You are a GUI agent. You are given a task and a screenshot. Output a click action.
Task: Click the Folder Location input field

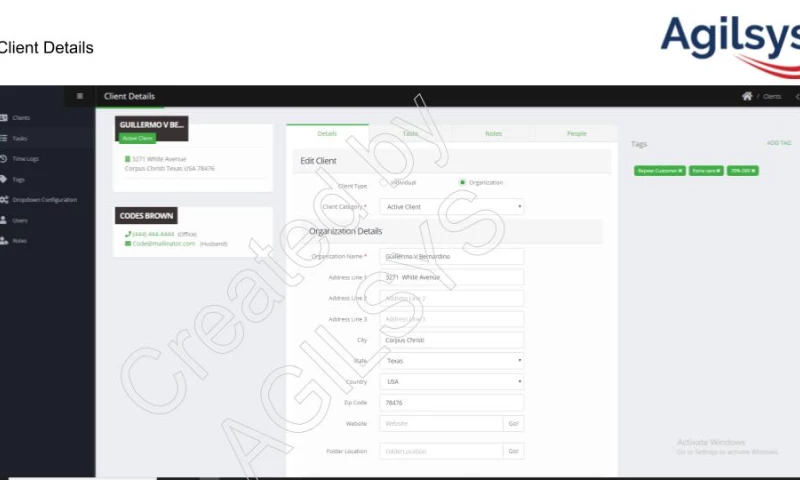[x=441, y=451]
